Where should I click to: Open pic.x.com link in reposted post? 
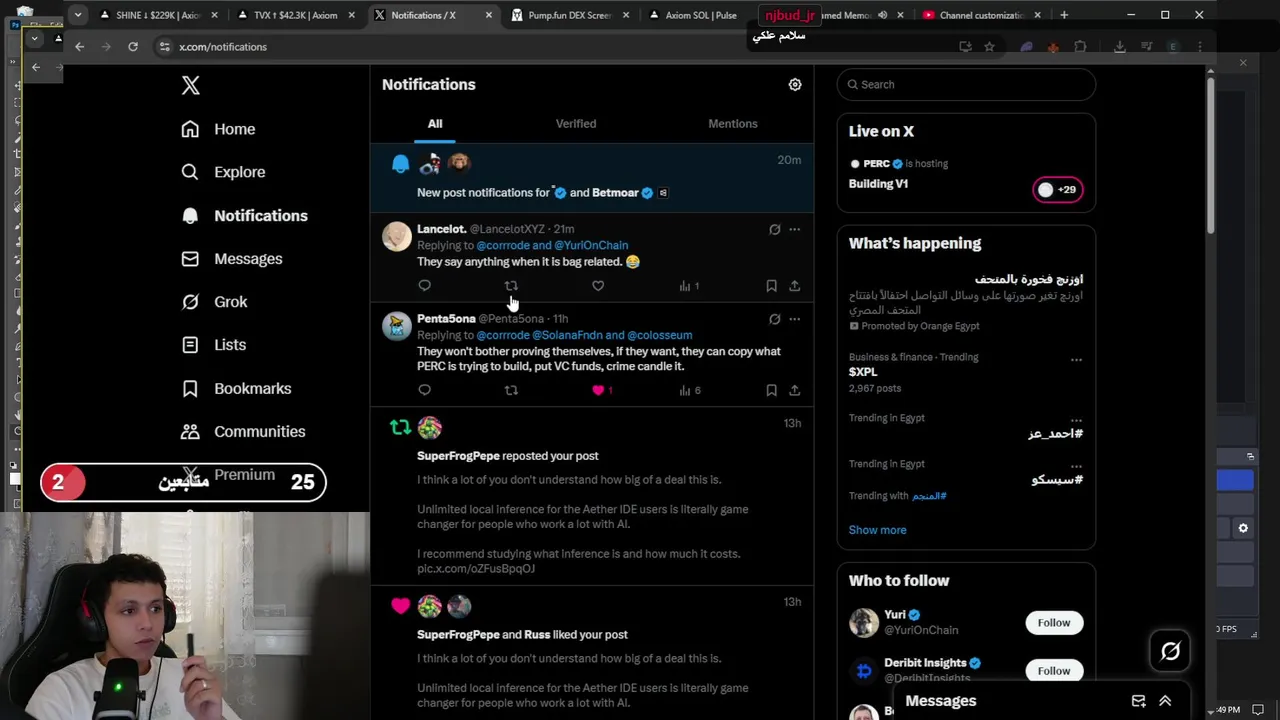[476, 569]
